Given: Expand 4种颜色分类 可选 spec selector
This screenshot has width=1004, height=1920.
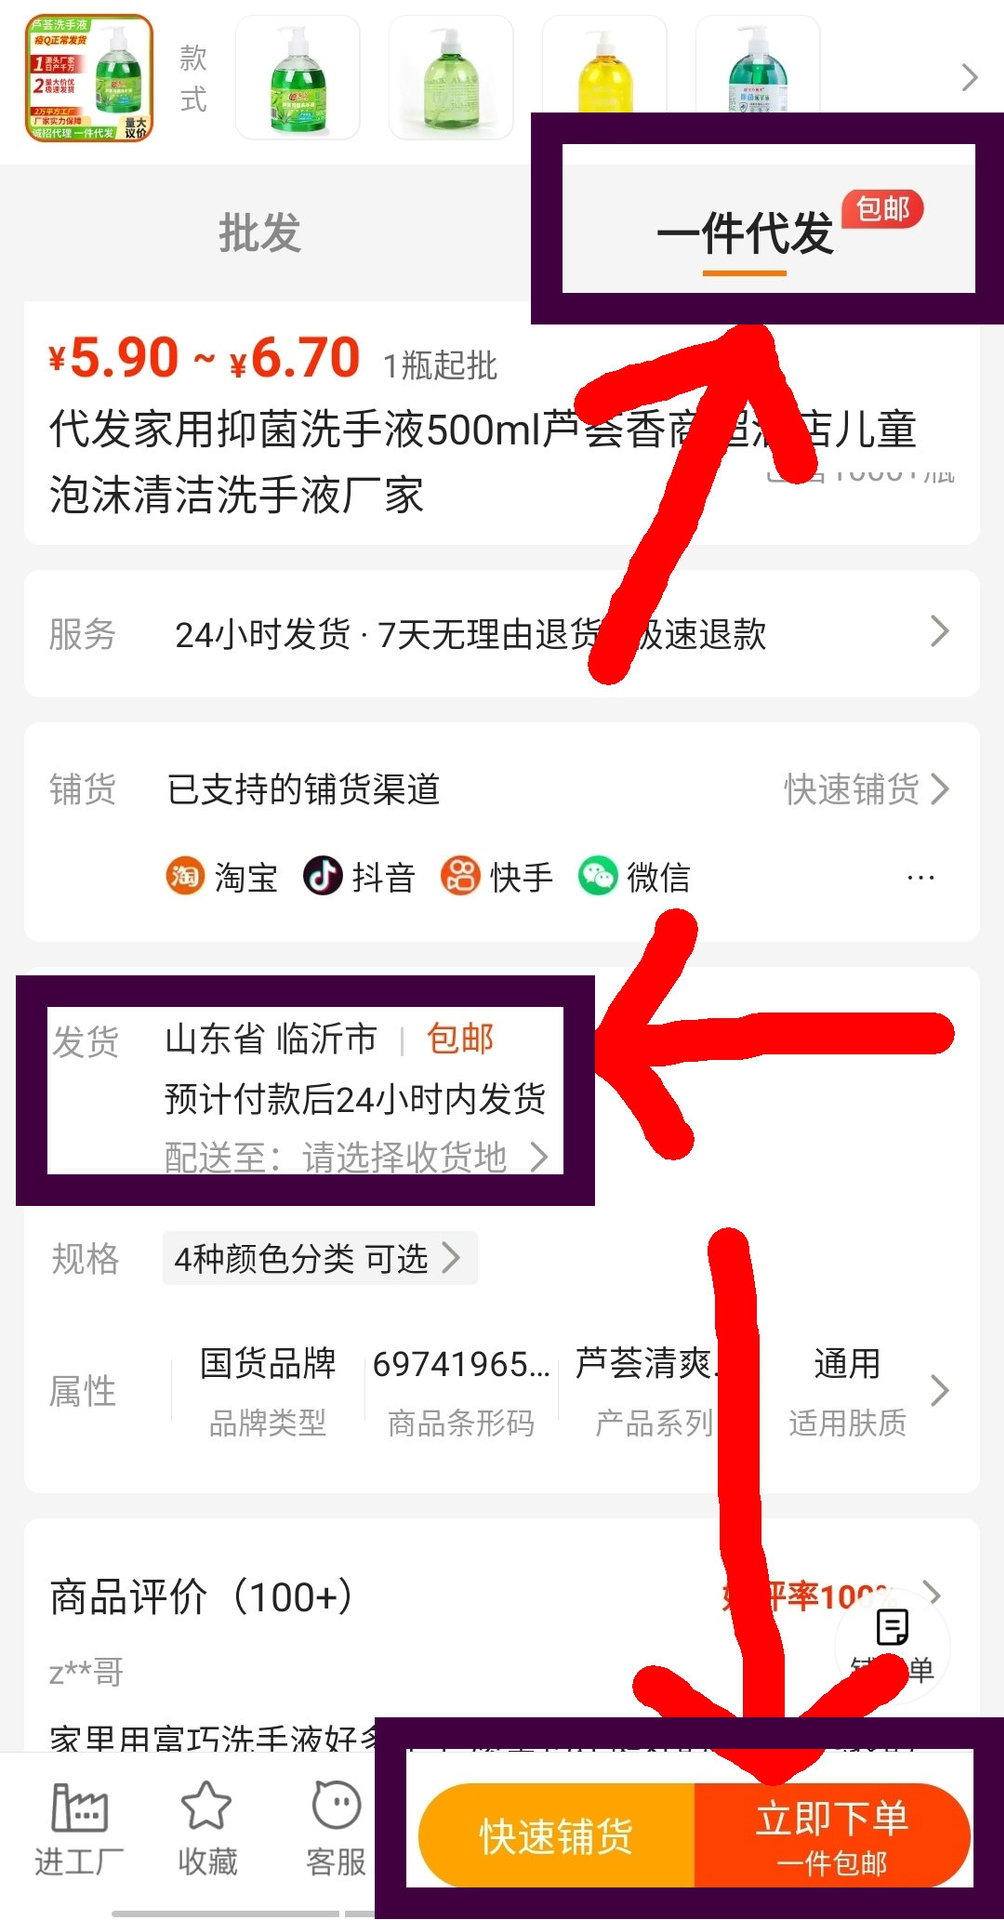Looking at the screenshot, I should click(x=320, y=1258).
